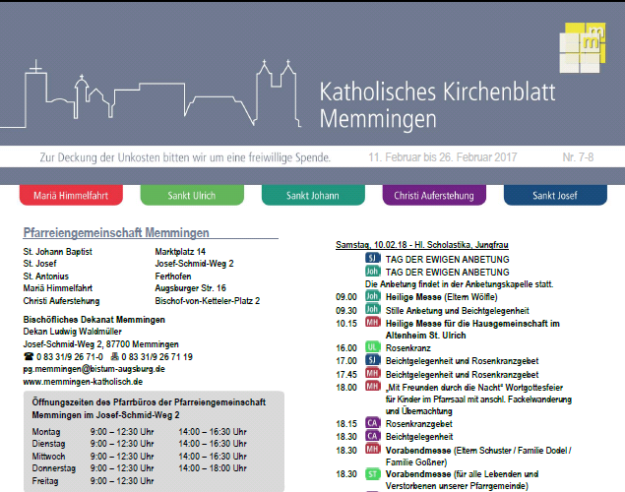Image resolution: width=625 pixels, height=492 pixels.
Task: Click the 18.15 Rosenkranzgebet text
Action: (419, 423)
